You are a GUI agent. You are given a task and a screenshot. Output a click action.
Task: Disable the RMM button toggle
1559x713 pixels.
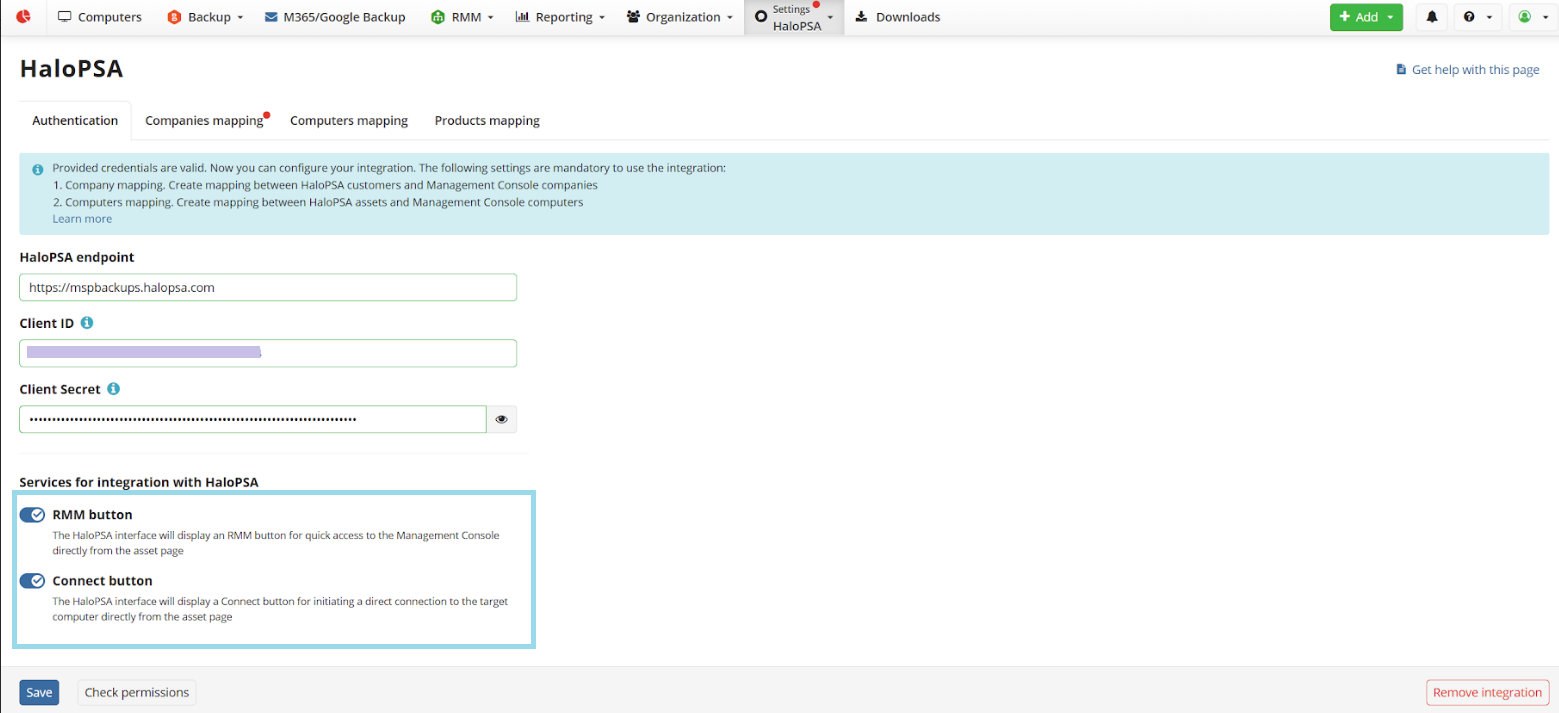pos(33,515)
